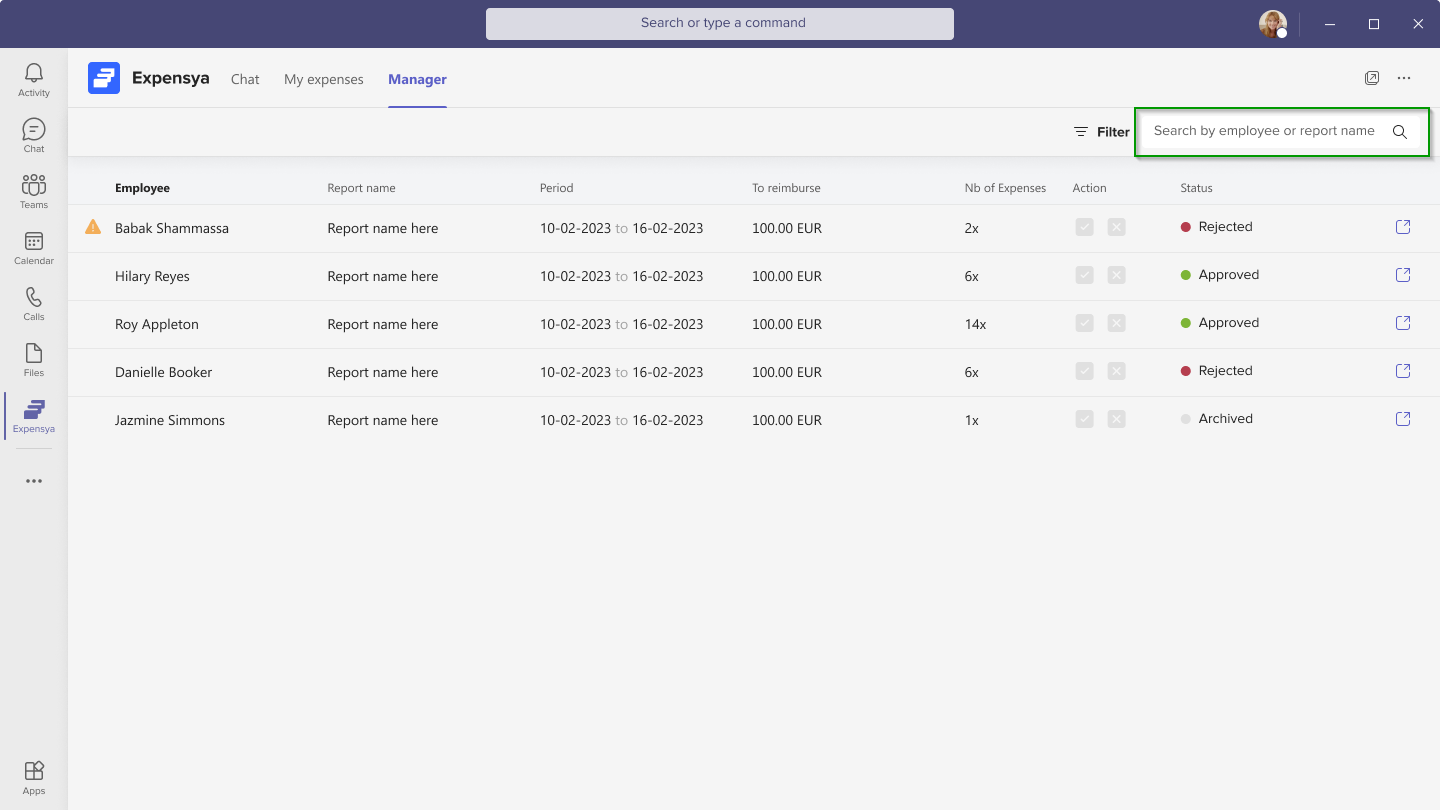Sort by the Employee column header
The height and width of the screenshot is (810, 1440).
(x=142, y=188)
